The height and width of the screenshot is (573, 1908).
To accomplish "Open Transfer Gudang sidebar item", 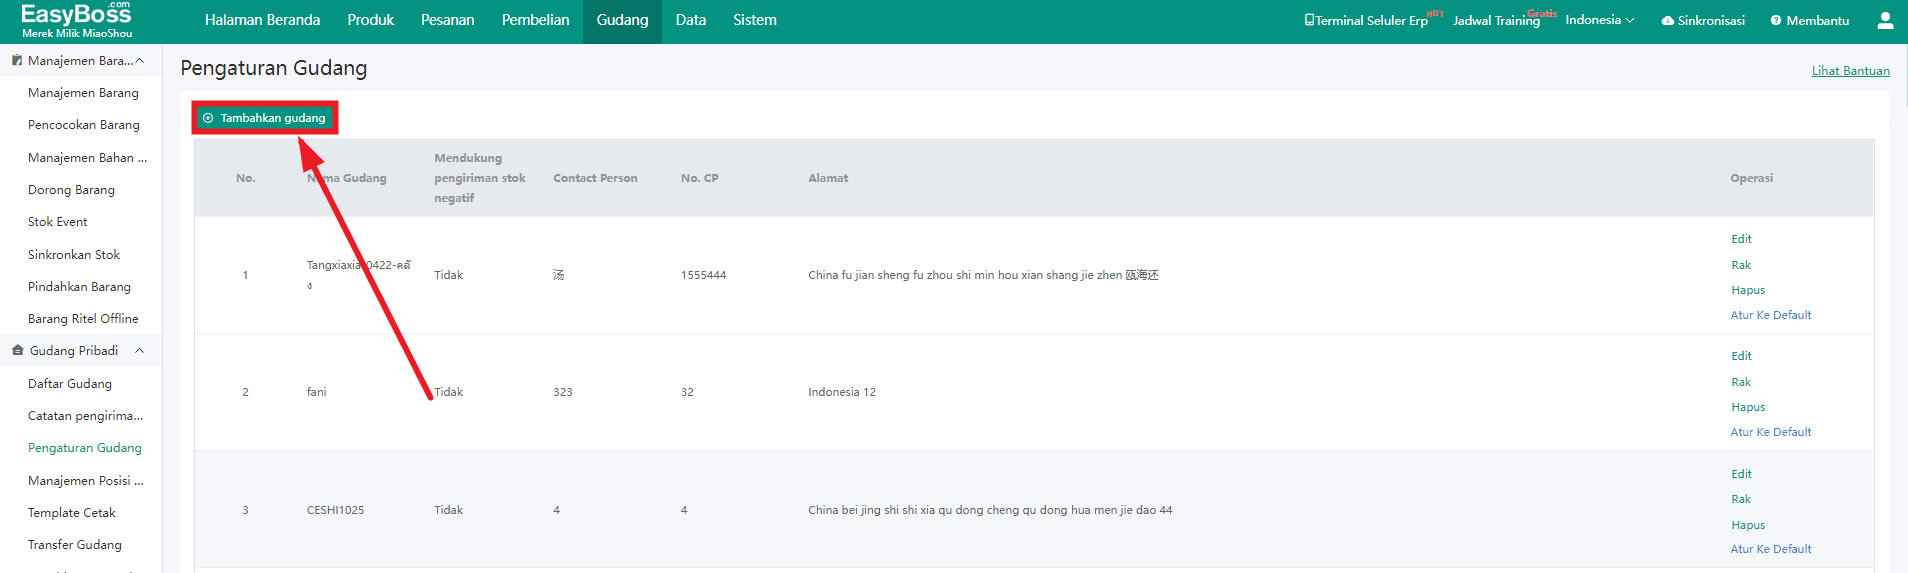I will (75, 545).
